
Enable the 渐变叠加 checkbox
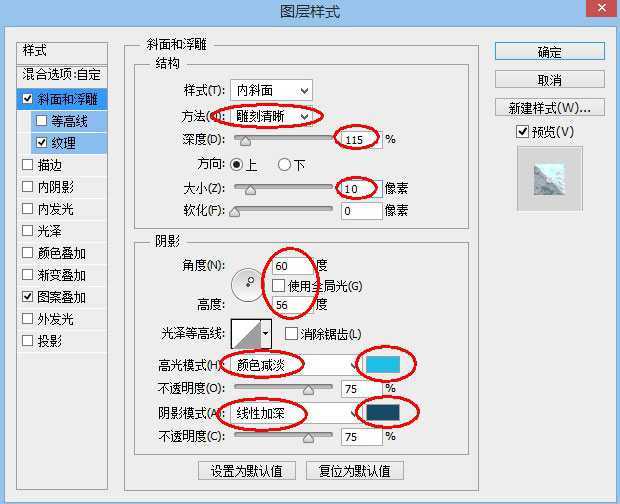27,274
